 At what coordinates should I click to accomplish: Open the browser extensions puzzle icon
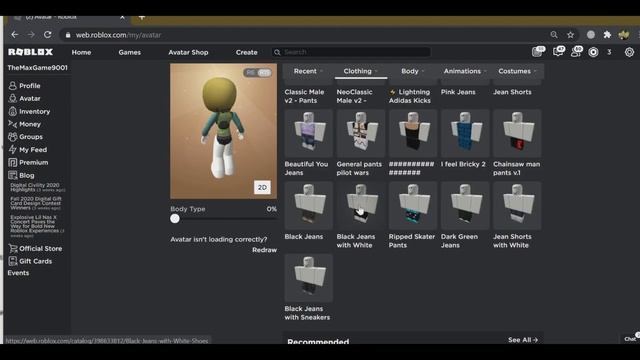coord(607,35)
